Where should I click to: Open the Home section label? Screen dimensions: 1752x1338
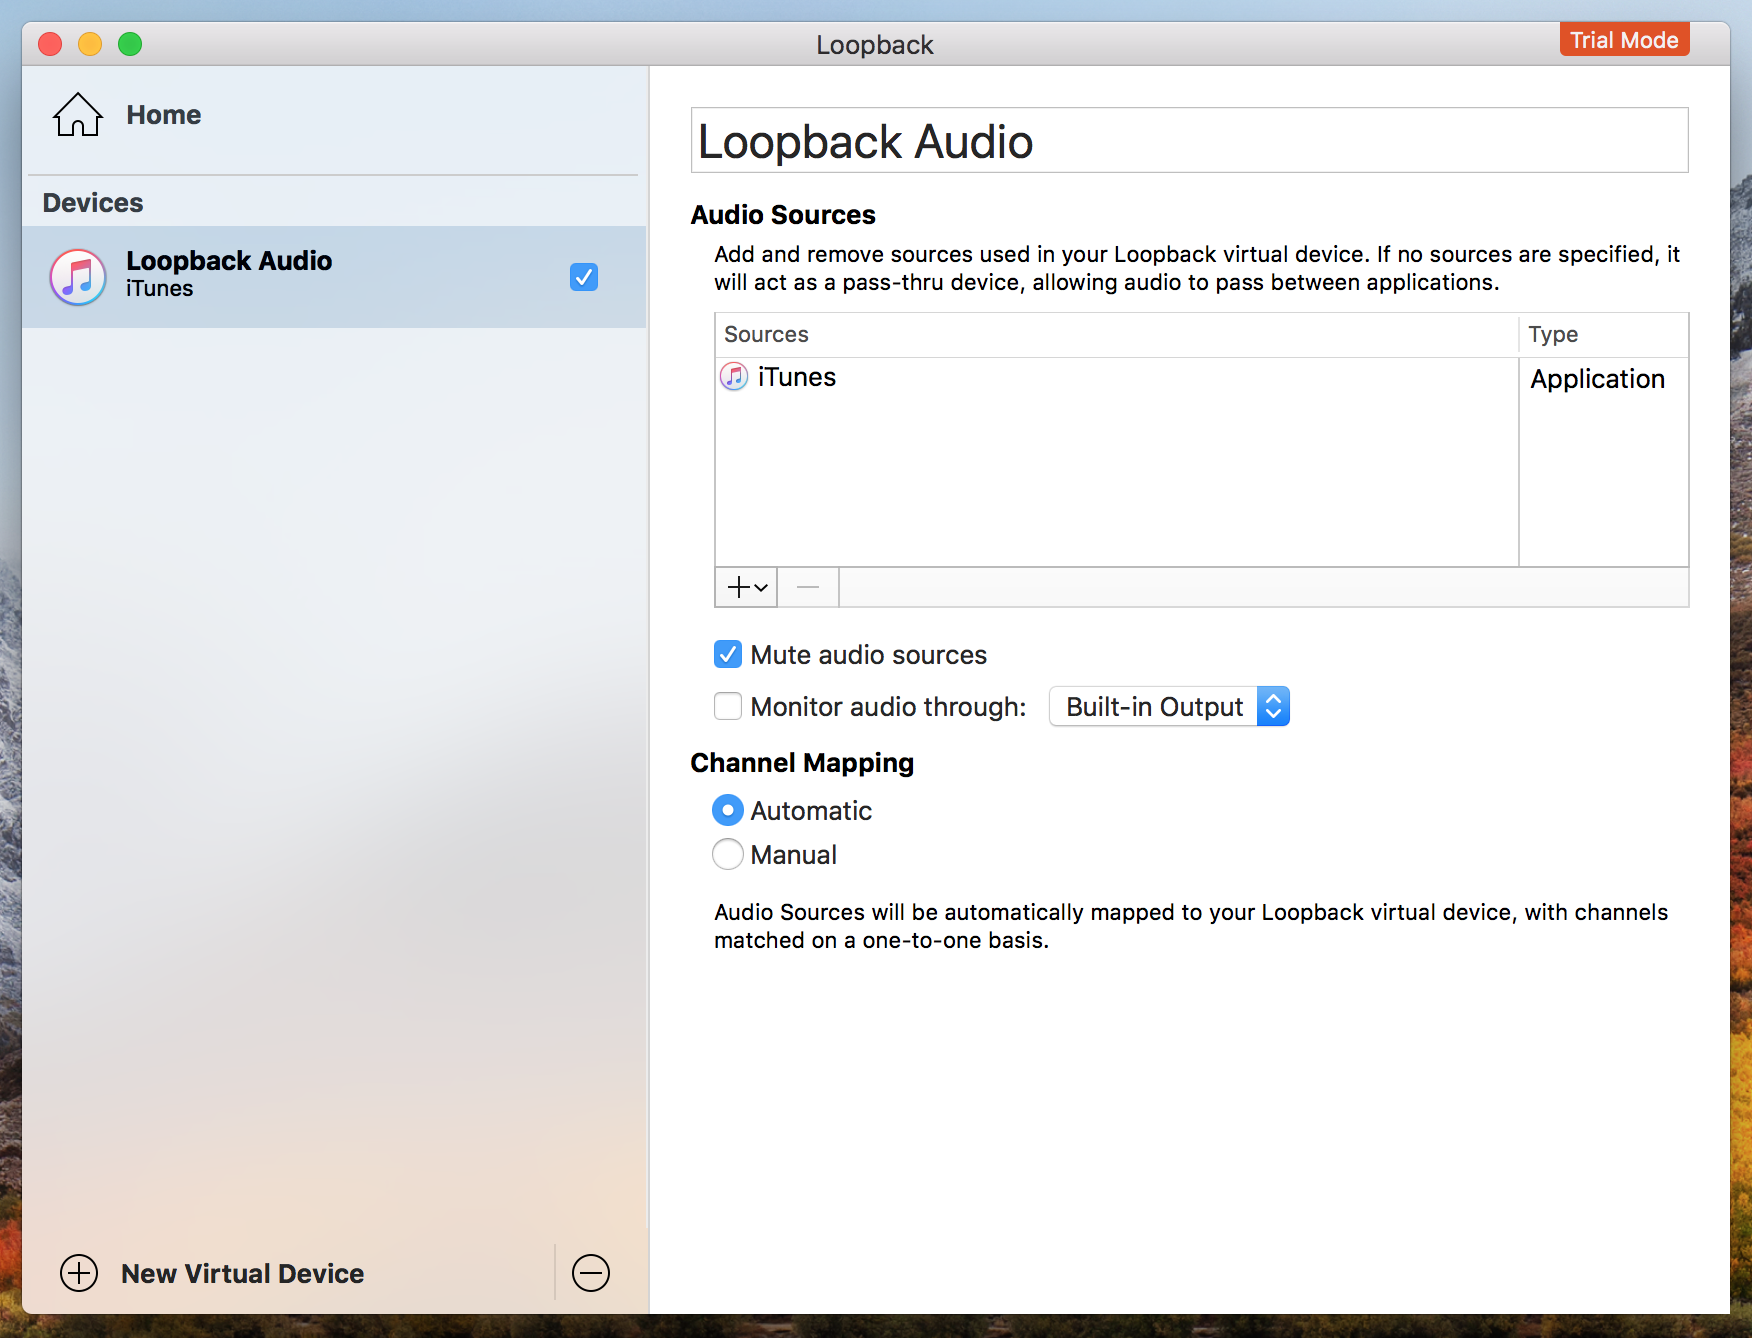[x=164, y=115]
